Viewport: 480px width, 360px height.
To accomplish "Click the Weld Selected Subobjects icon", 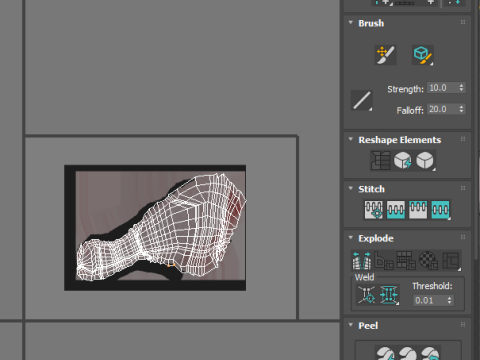I will (x=389, y=295).
